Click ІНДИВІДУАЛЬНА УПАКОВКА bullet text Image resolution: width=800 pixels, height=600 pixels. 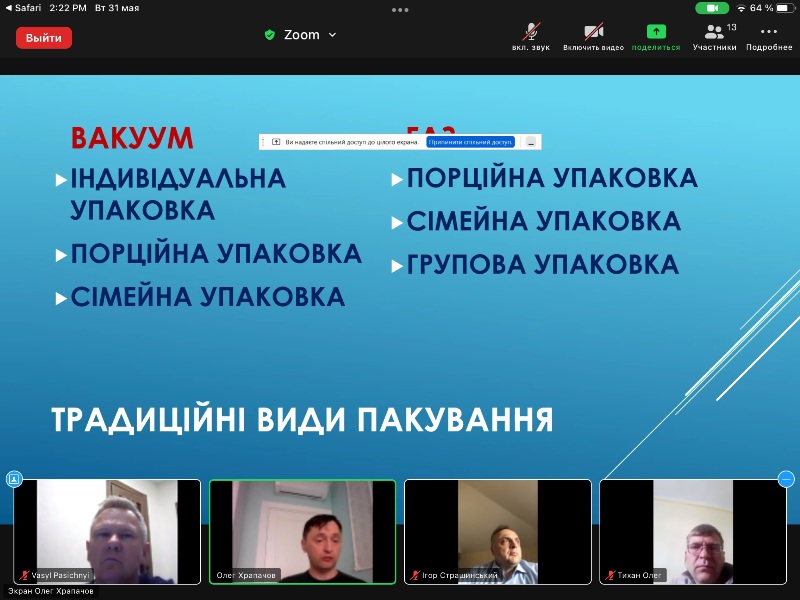(178, 194)
